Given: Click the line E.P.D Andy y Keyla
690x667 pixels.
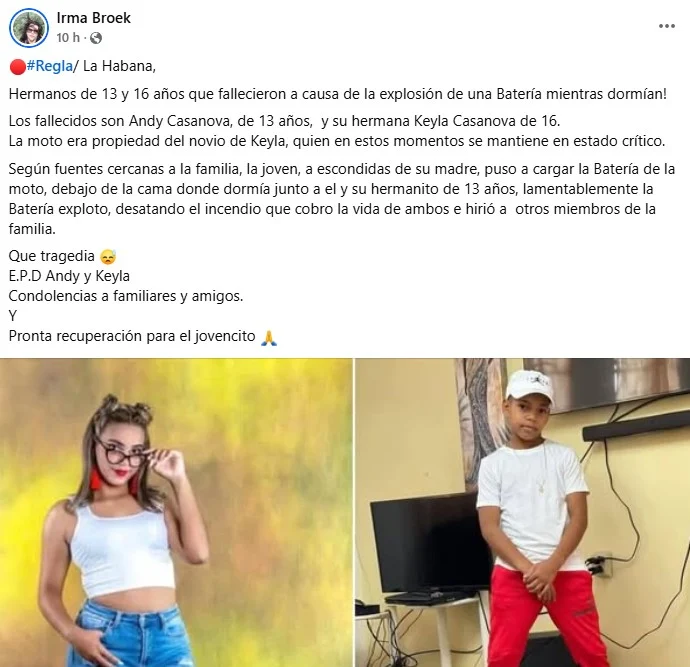Looking at the screenshot, I should pos(69,276).
